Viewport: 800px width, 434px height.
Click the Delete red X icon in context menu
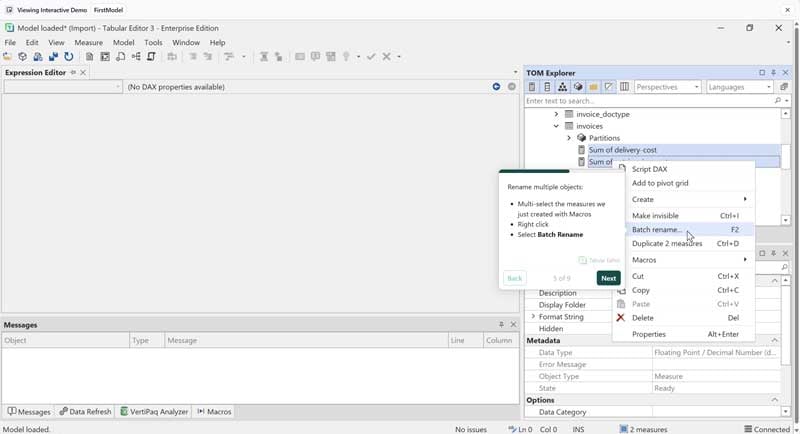[x=620, y=318]
